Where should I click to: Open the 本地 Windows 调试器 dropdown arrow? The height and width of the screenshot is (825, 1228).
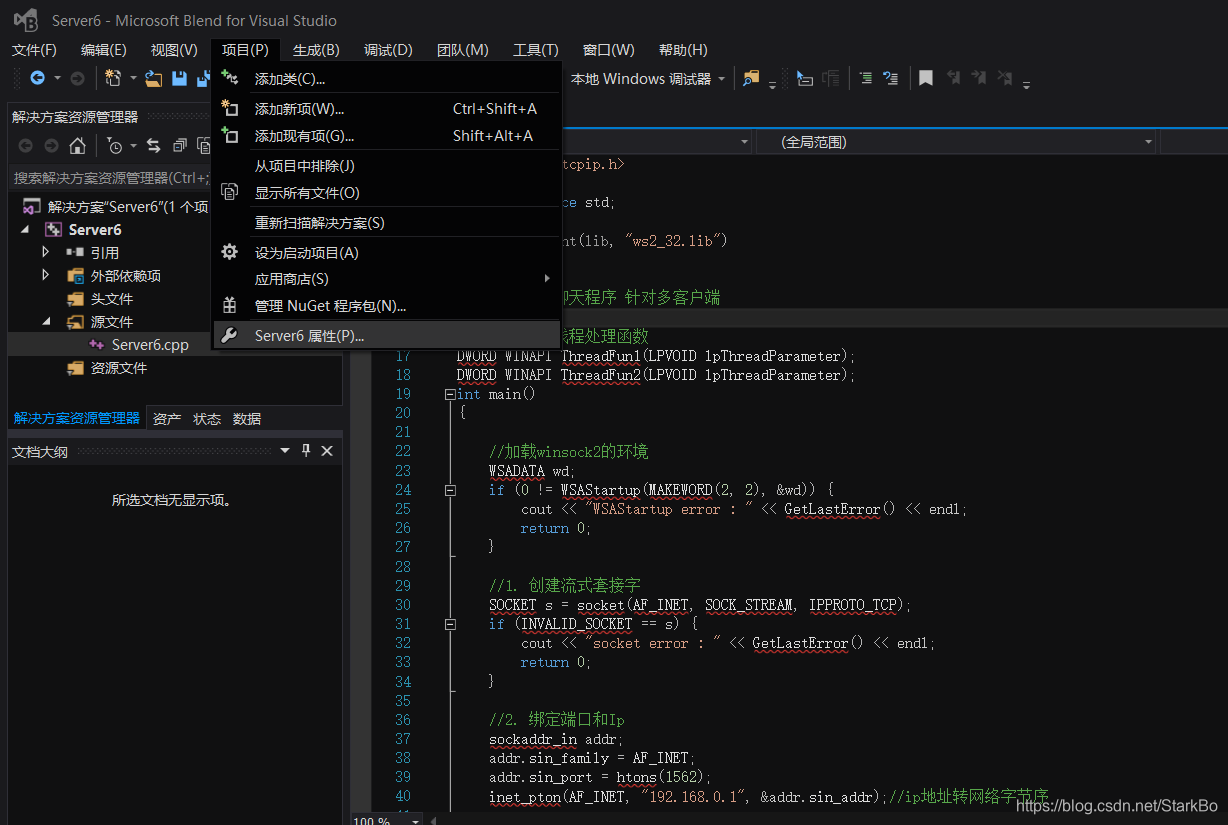click(x=721, y=79)
